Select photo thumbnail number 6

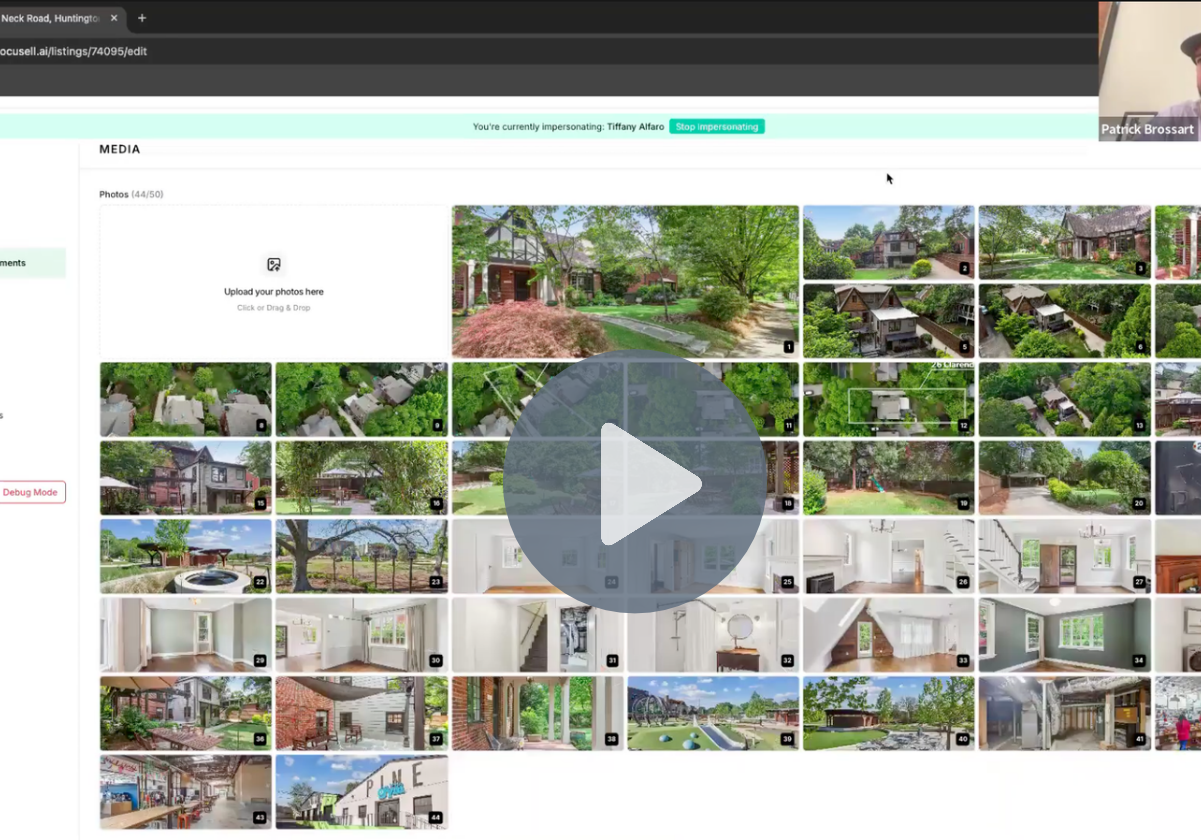(x=1065, y=320)
